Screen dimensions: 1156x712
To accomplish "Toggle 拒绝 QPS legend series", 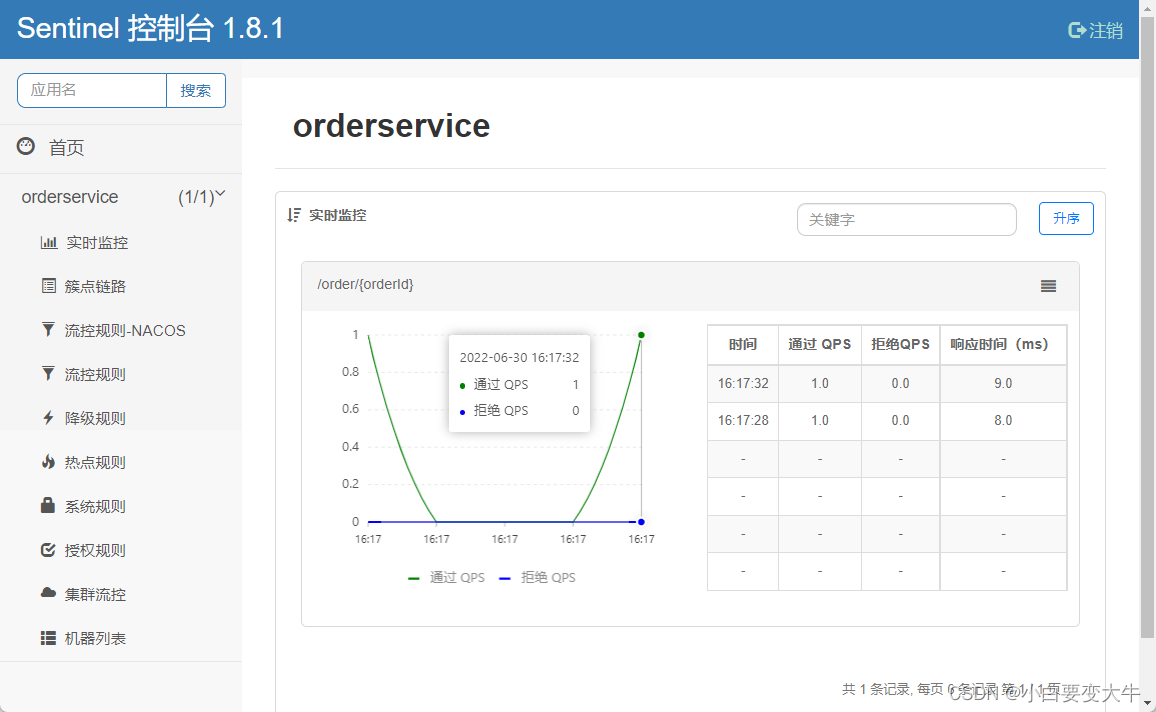I will 537,577.
